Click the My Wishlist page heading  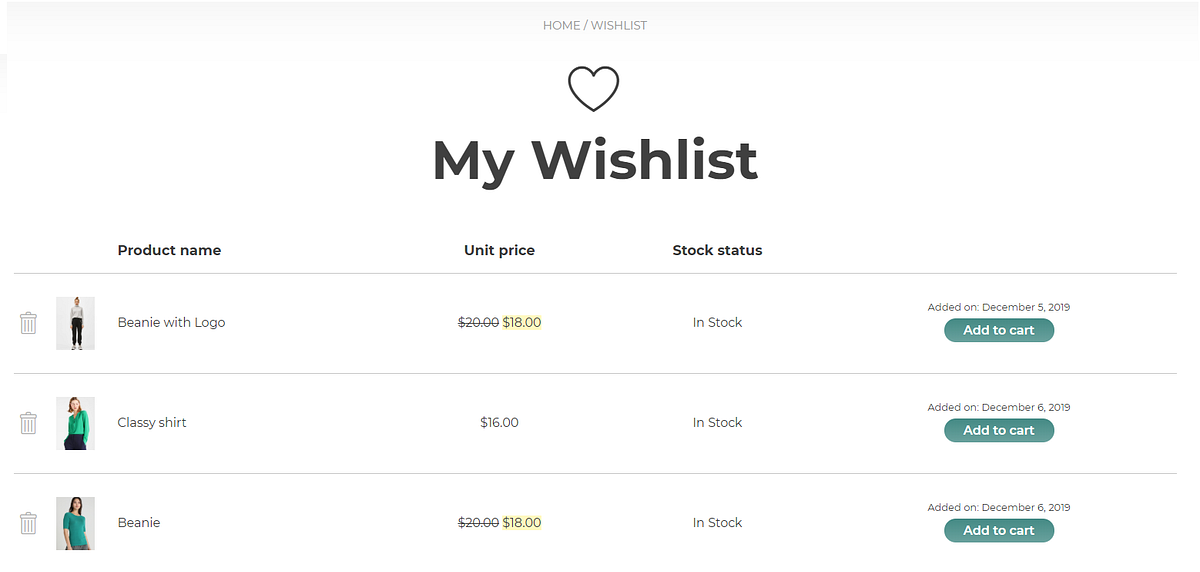pyautogui.click(x=595, y=160)
